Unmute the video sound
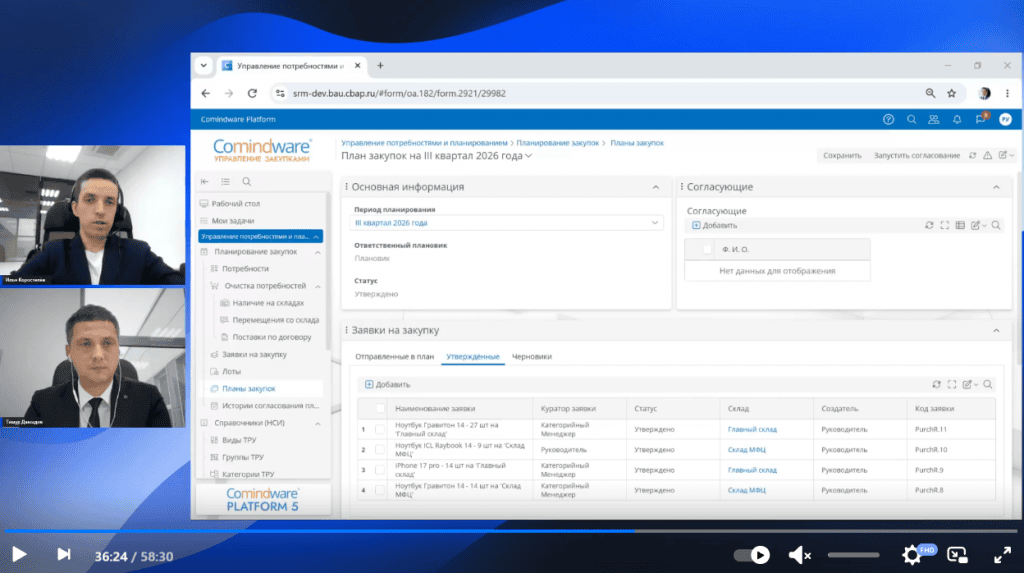 799,555
